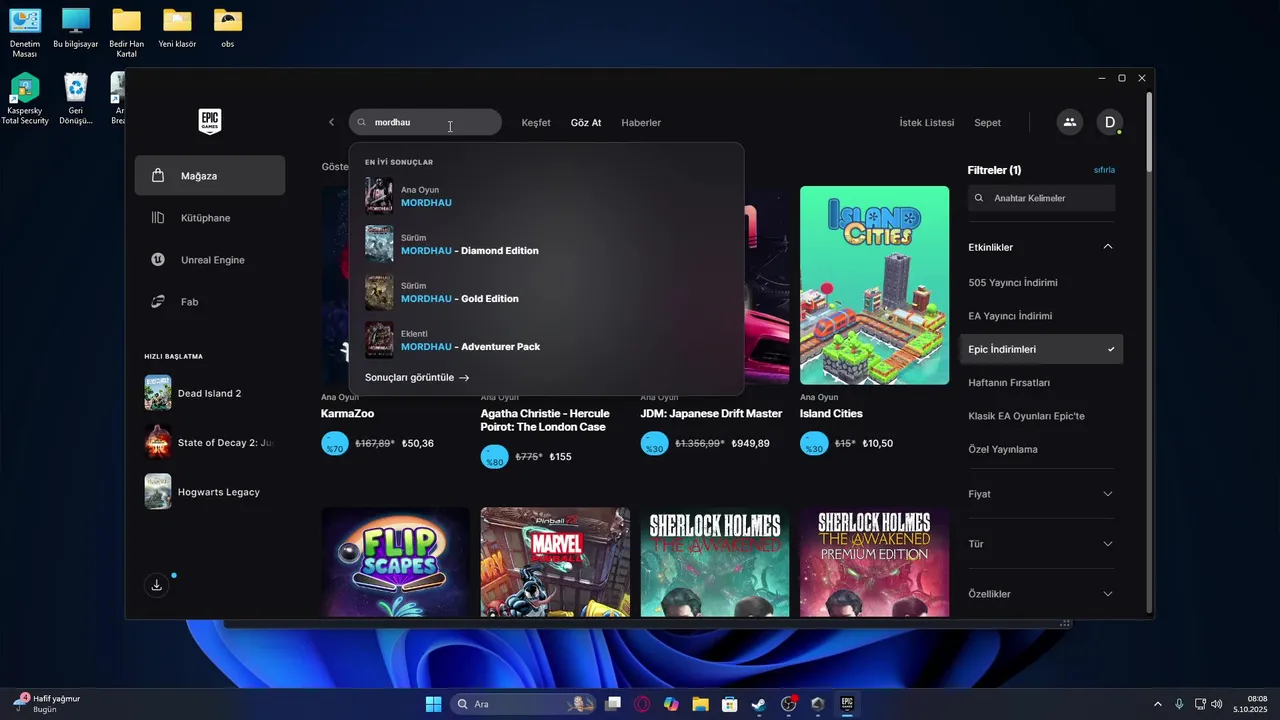Open Mağaza in the sidebar
Image resolution: width=1280 pixels, height=720 pixels.
tap(210, 176)
